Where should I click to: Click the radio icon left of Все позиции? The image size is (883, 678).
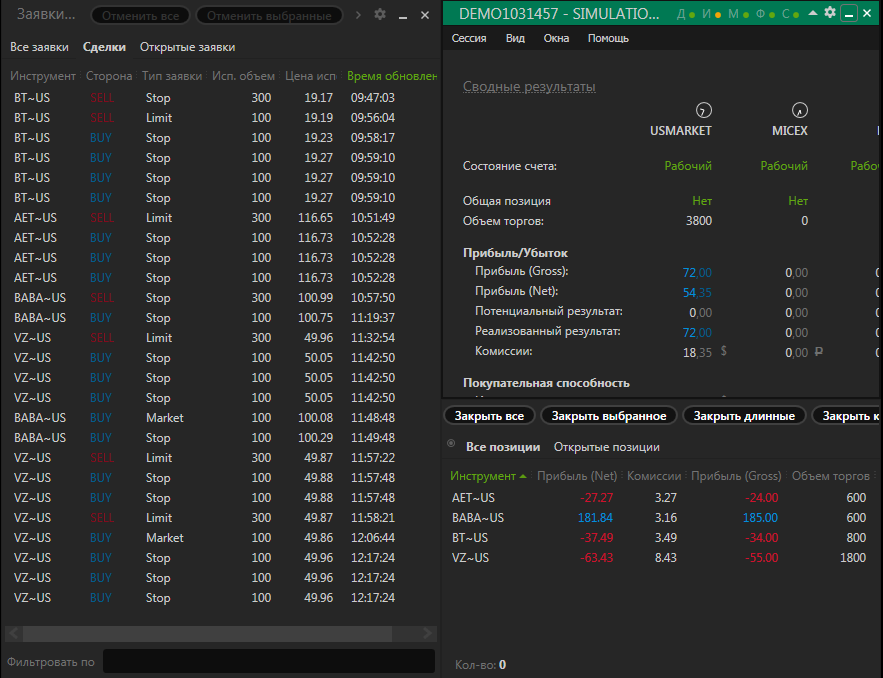[451, 443]
